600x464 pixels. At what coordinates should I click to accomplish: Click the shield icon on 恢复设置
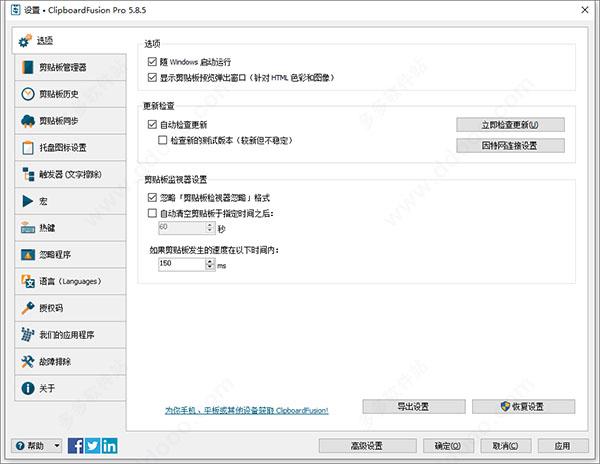(505, 406)
